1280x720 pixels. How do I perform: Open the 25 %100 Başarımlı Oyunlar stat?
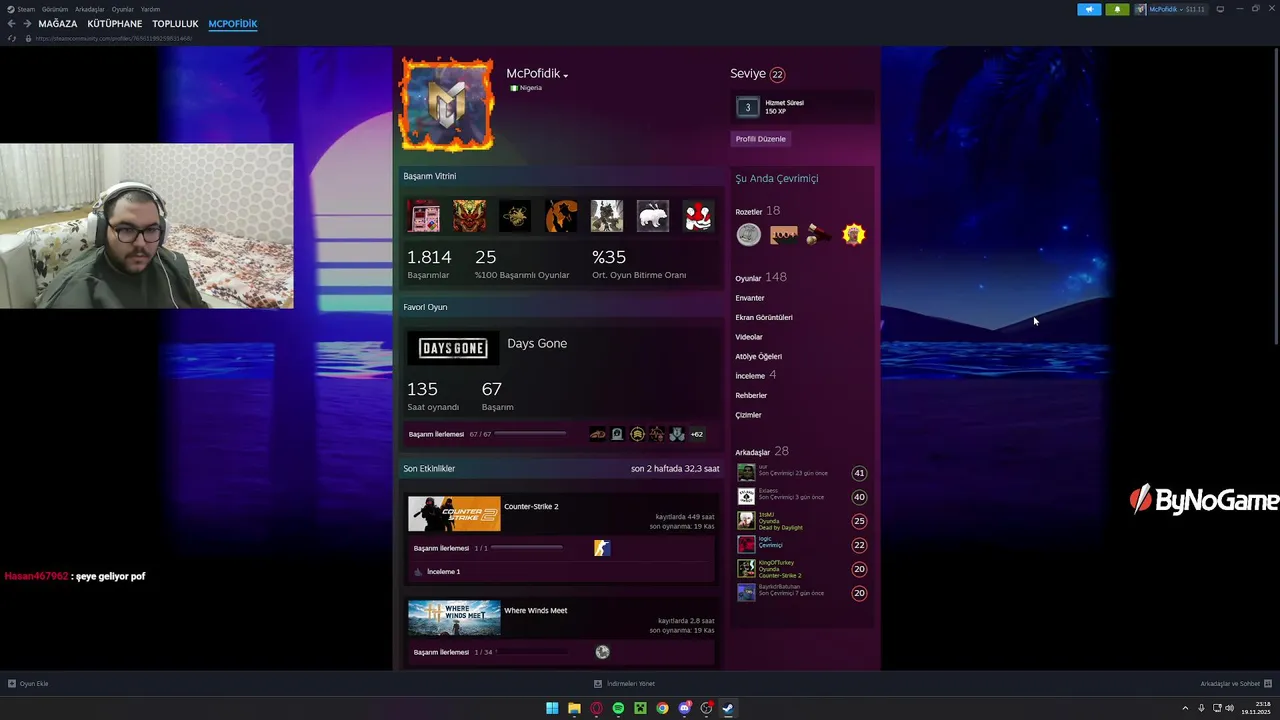(522, 264)
